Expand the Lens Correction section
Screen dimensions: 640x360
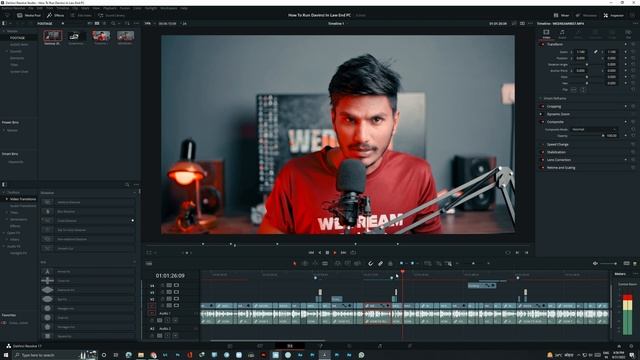(559, 160)
